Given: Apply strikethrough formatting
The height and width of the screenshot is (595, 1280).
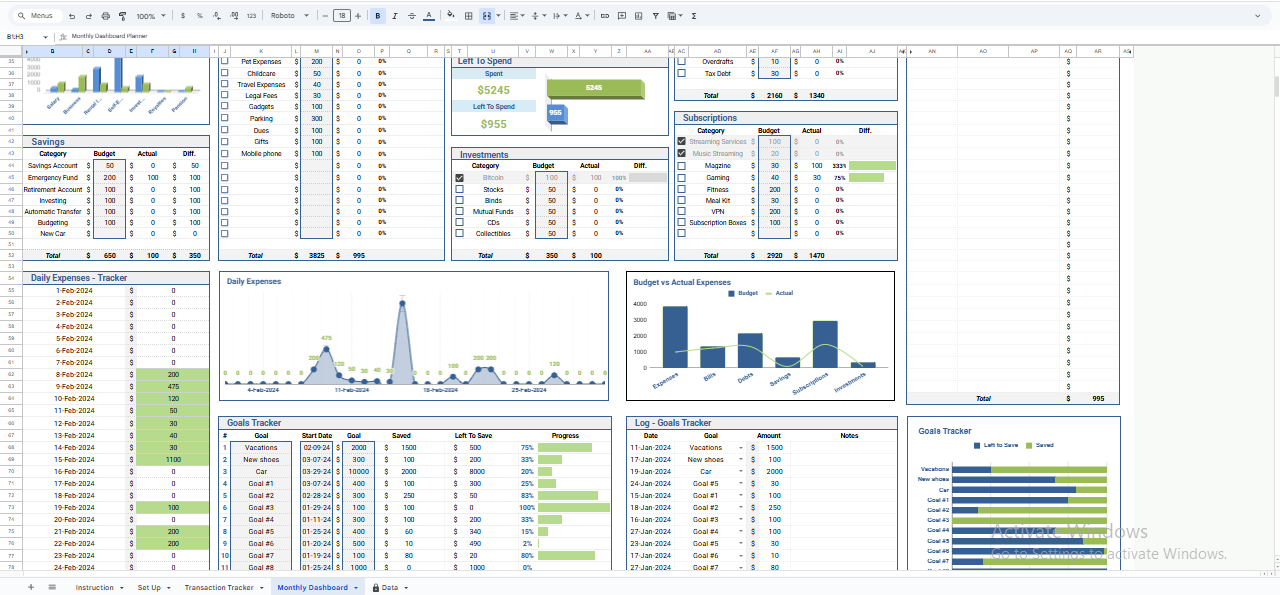Looking at the screenshot, I should tap(412, 15).
